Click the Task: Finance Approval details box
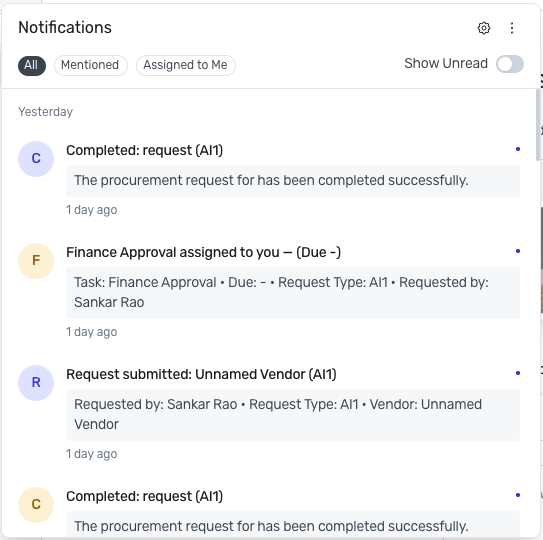Image resolution: width=543 pixels, height=540 pixels. [293, 293]
